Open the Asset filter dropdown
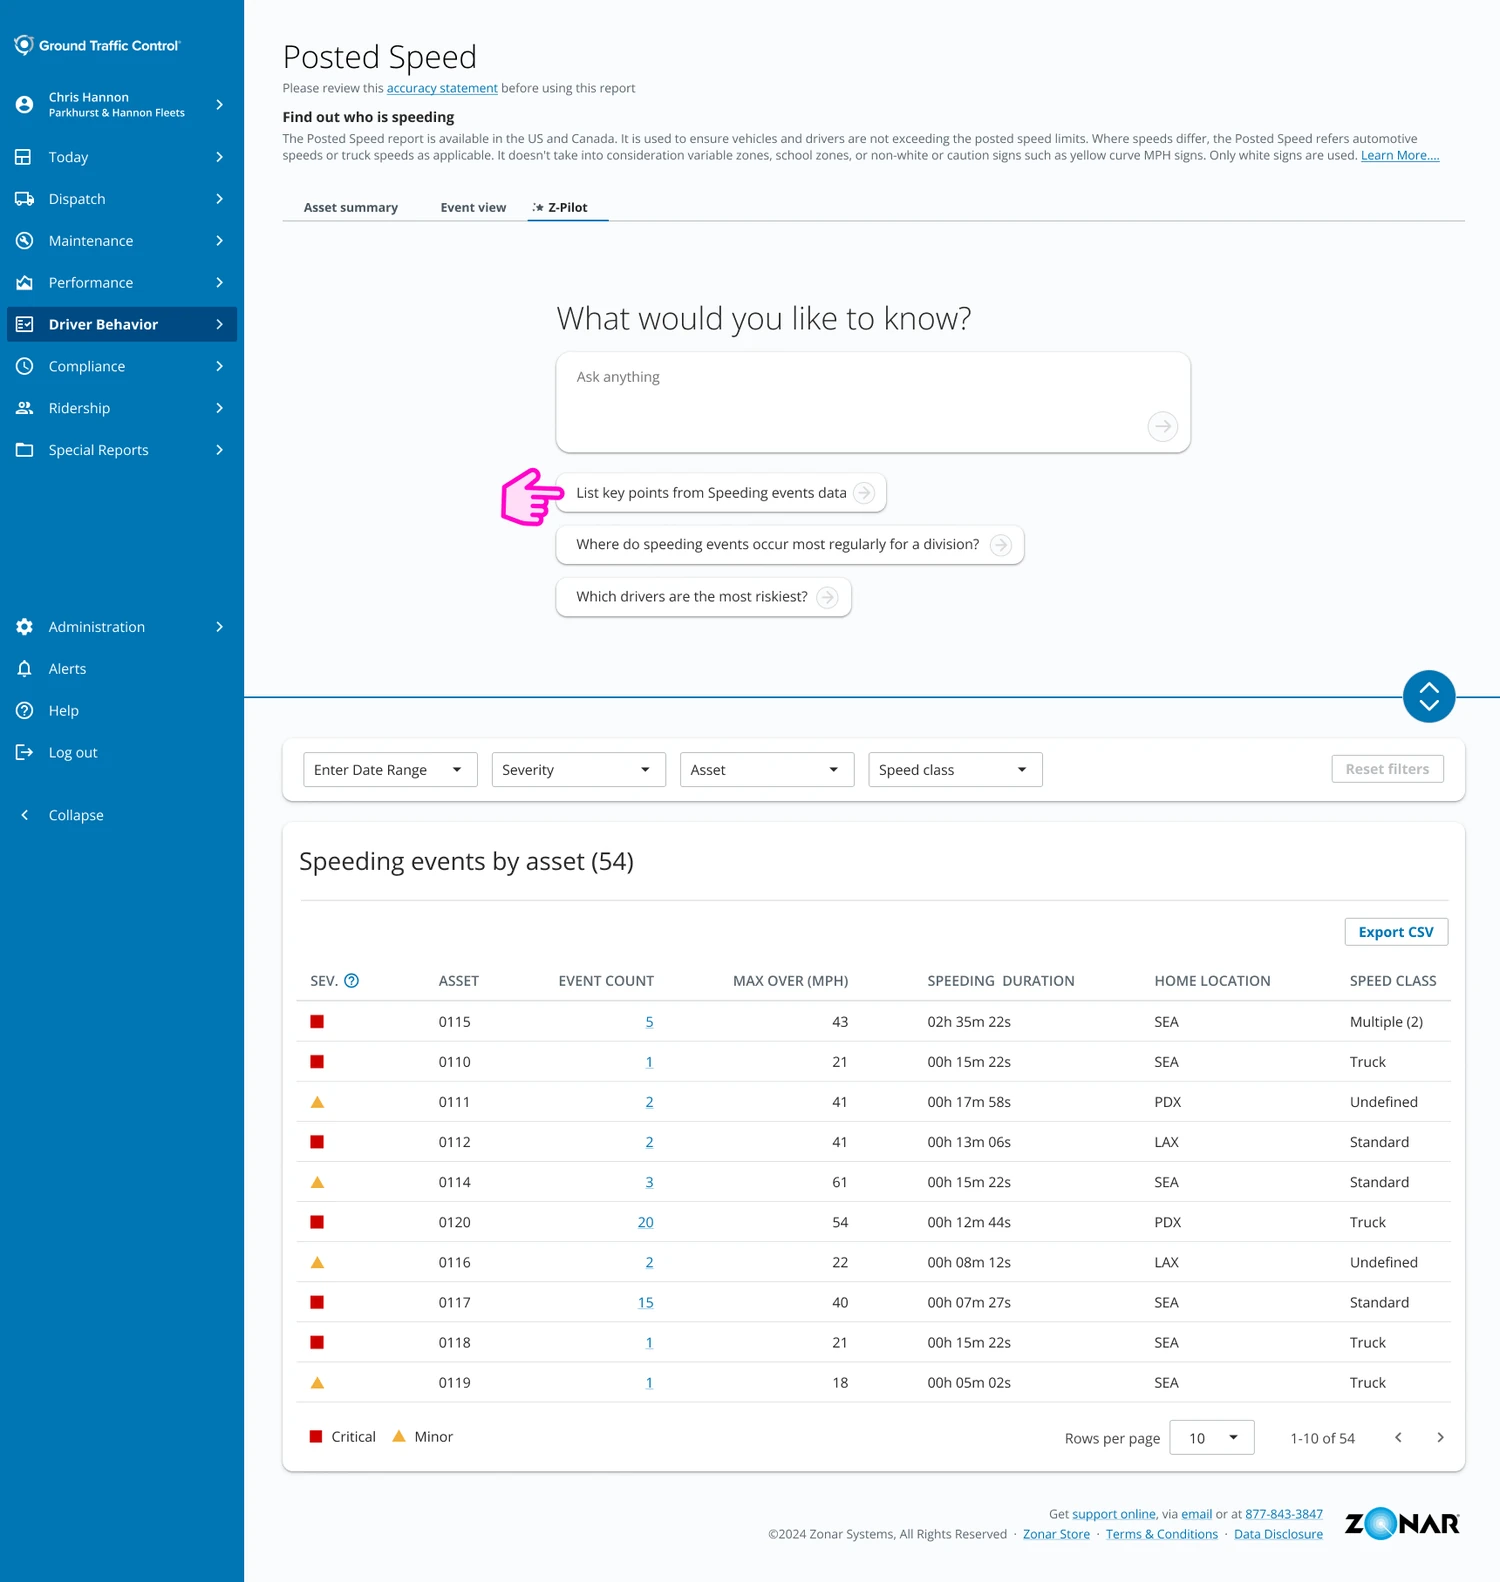 click(767, 770)
